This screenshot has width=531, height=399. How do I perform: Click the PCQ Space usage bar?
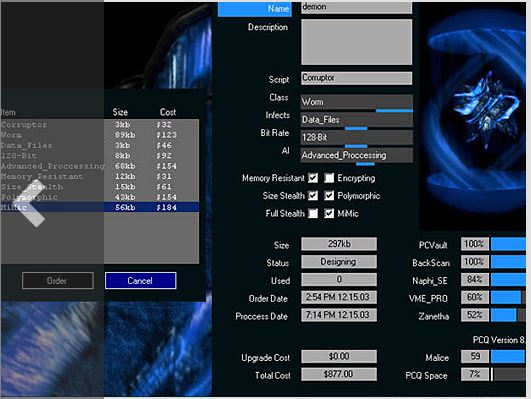508,374
